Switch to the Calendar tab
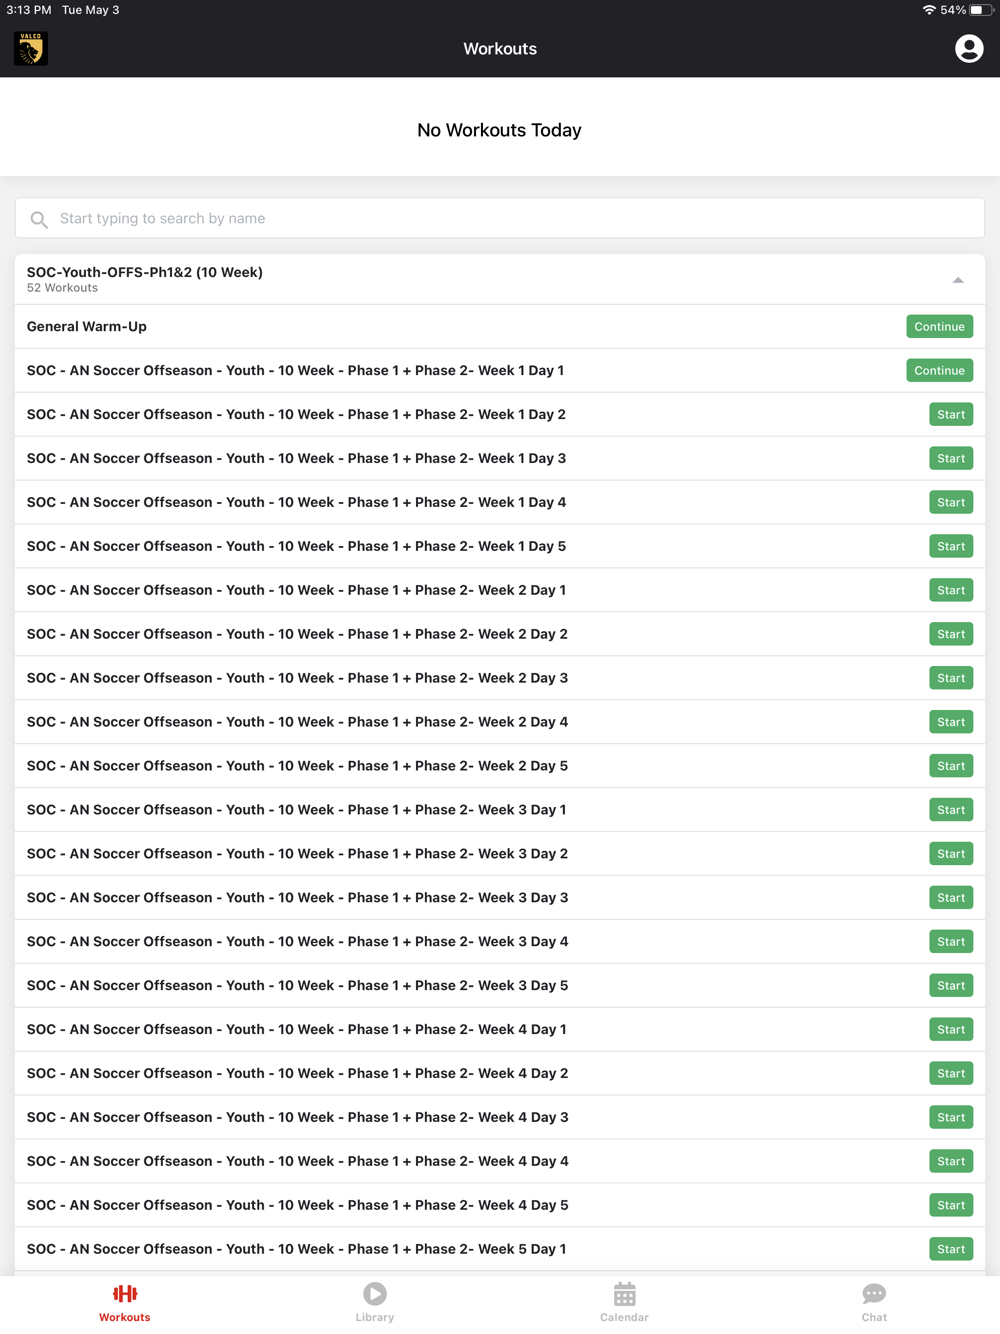The height and width of the screenshot is (1334, 1000). [x=625, y=1303]
